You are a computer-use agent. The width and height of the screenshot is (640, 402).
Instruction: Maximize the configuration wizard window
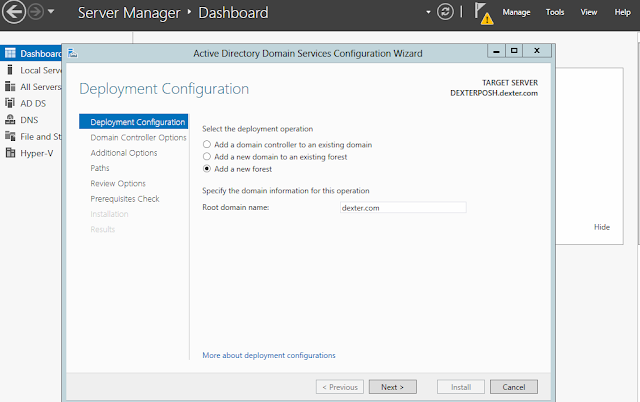click(x=514, y=51)
